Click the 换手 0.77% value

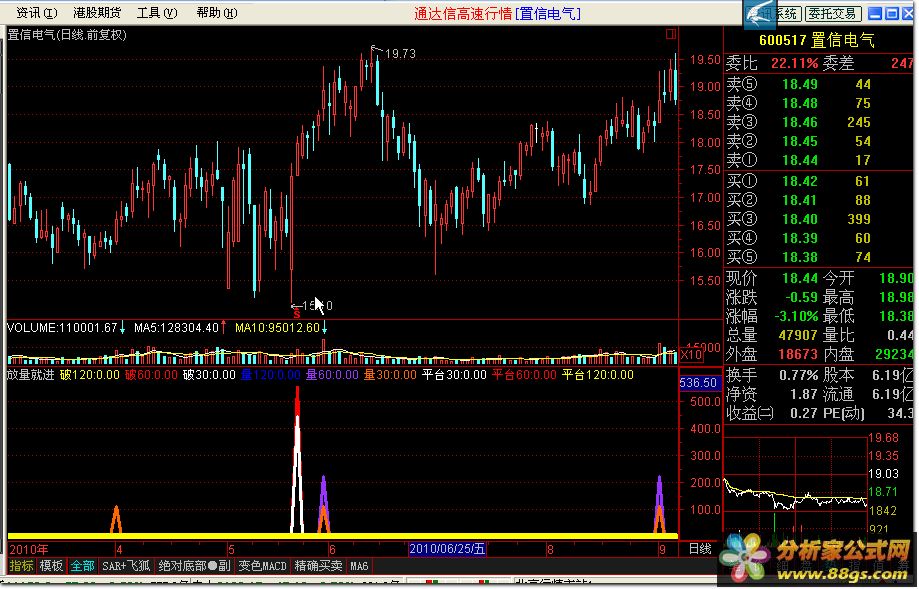[798, 376]
